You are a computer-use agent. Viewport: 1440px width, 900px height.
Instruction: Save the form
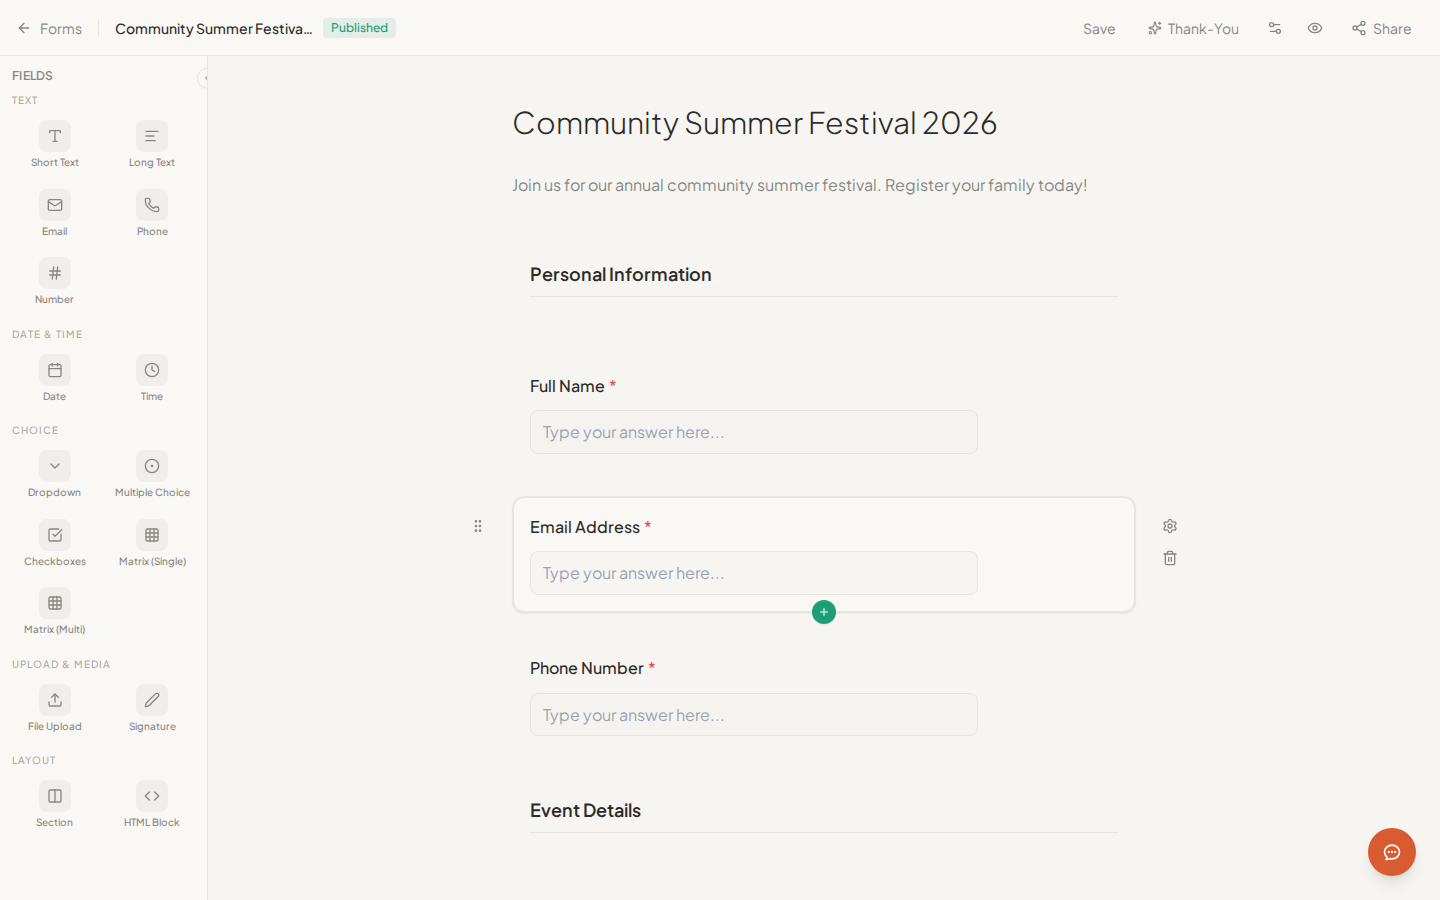pos(1098,28)
